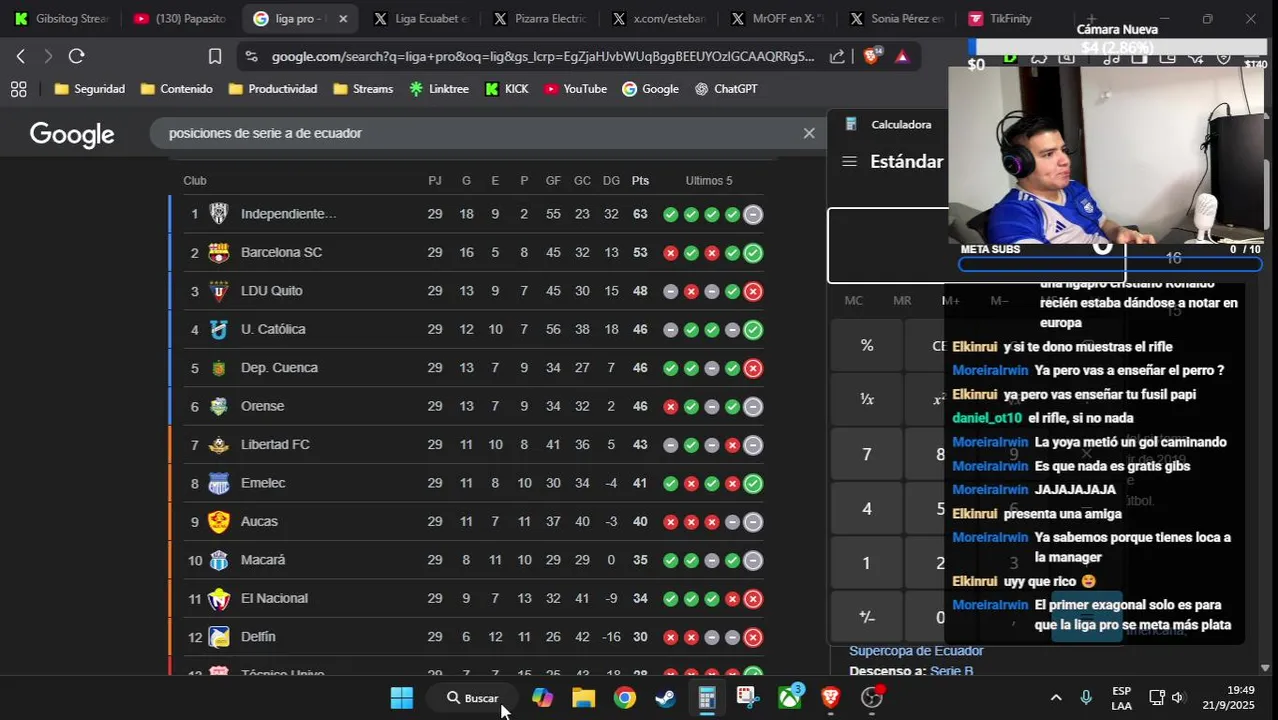Switch to the Gibsitog Stream tab
Image resolution: width=1278 pixels, height=720 pixels.
[60, 19]
